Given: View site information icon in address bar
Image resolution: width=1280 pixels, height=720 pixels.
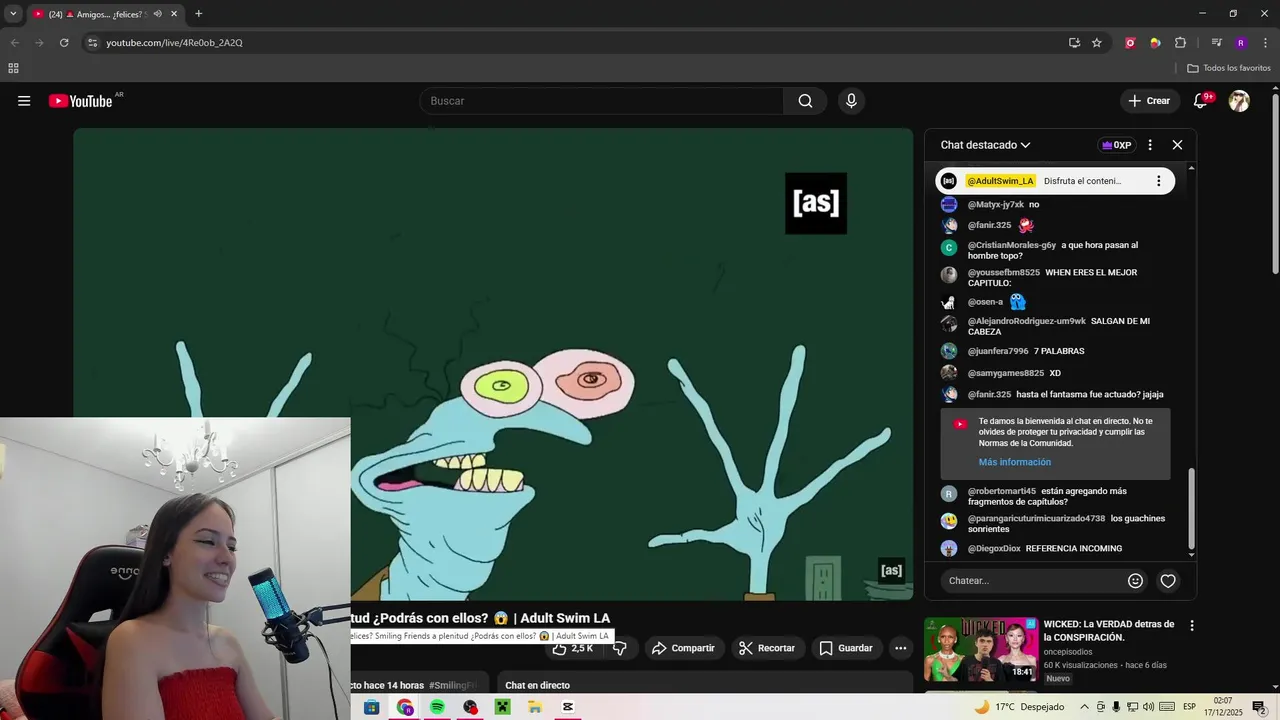Looking at the screenshot, I should [x=92, y=43].
